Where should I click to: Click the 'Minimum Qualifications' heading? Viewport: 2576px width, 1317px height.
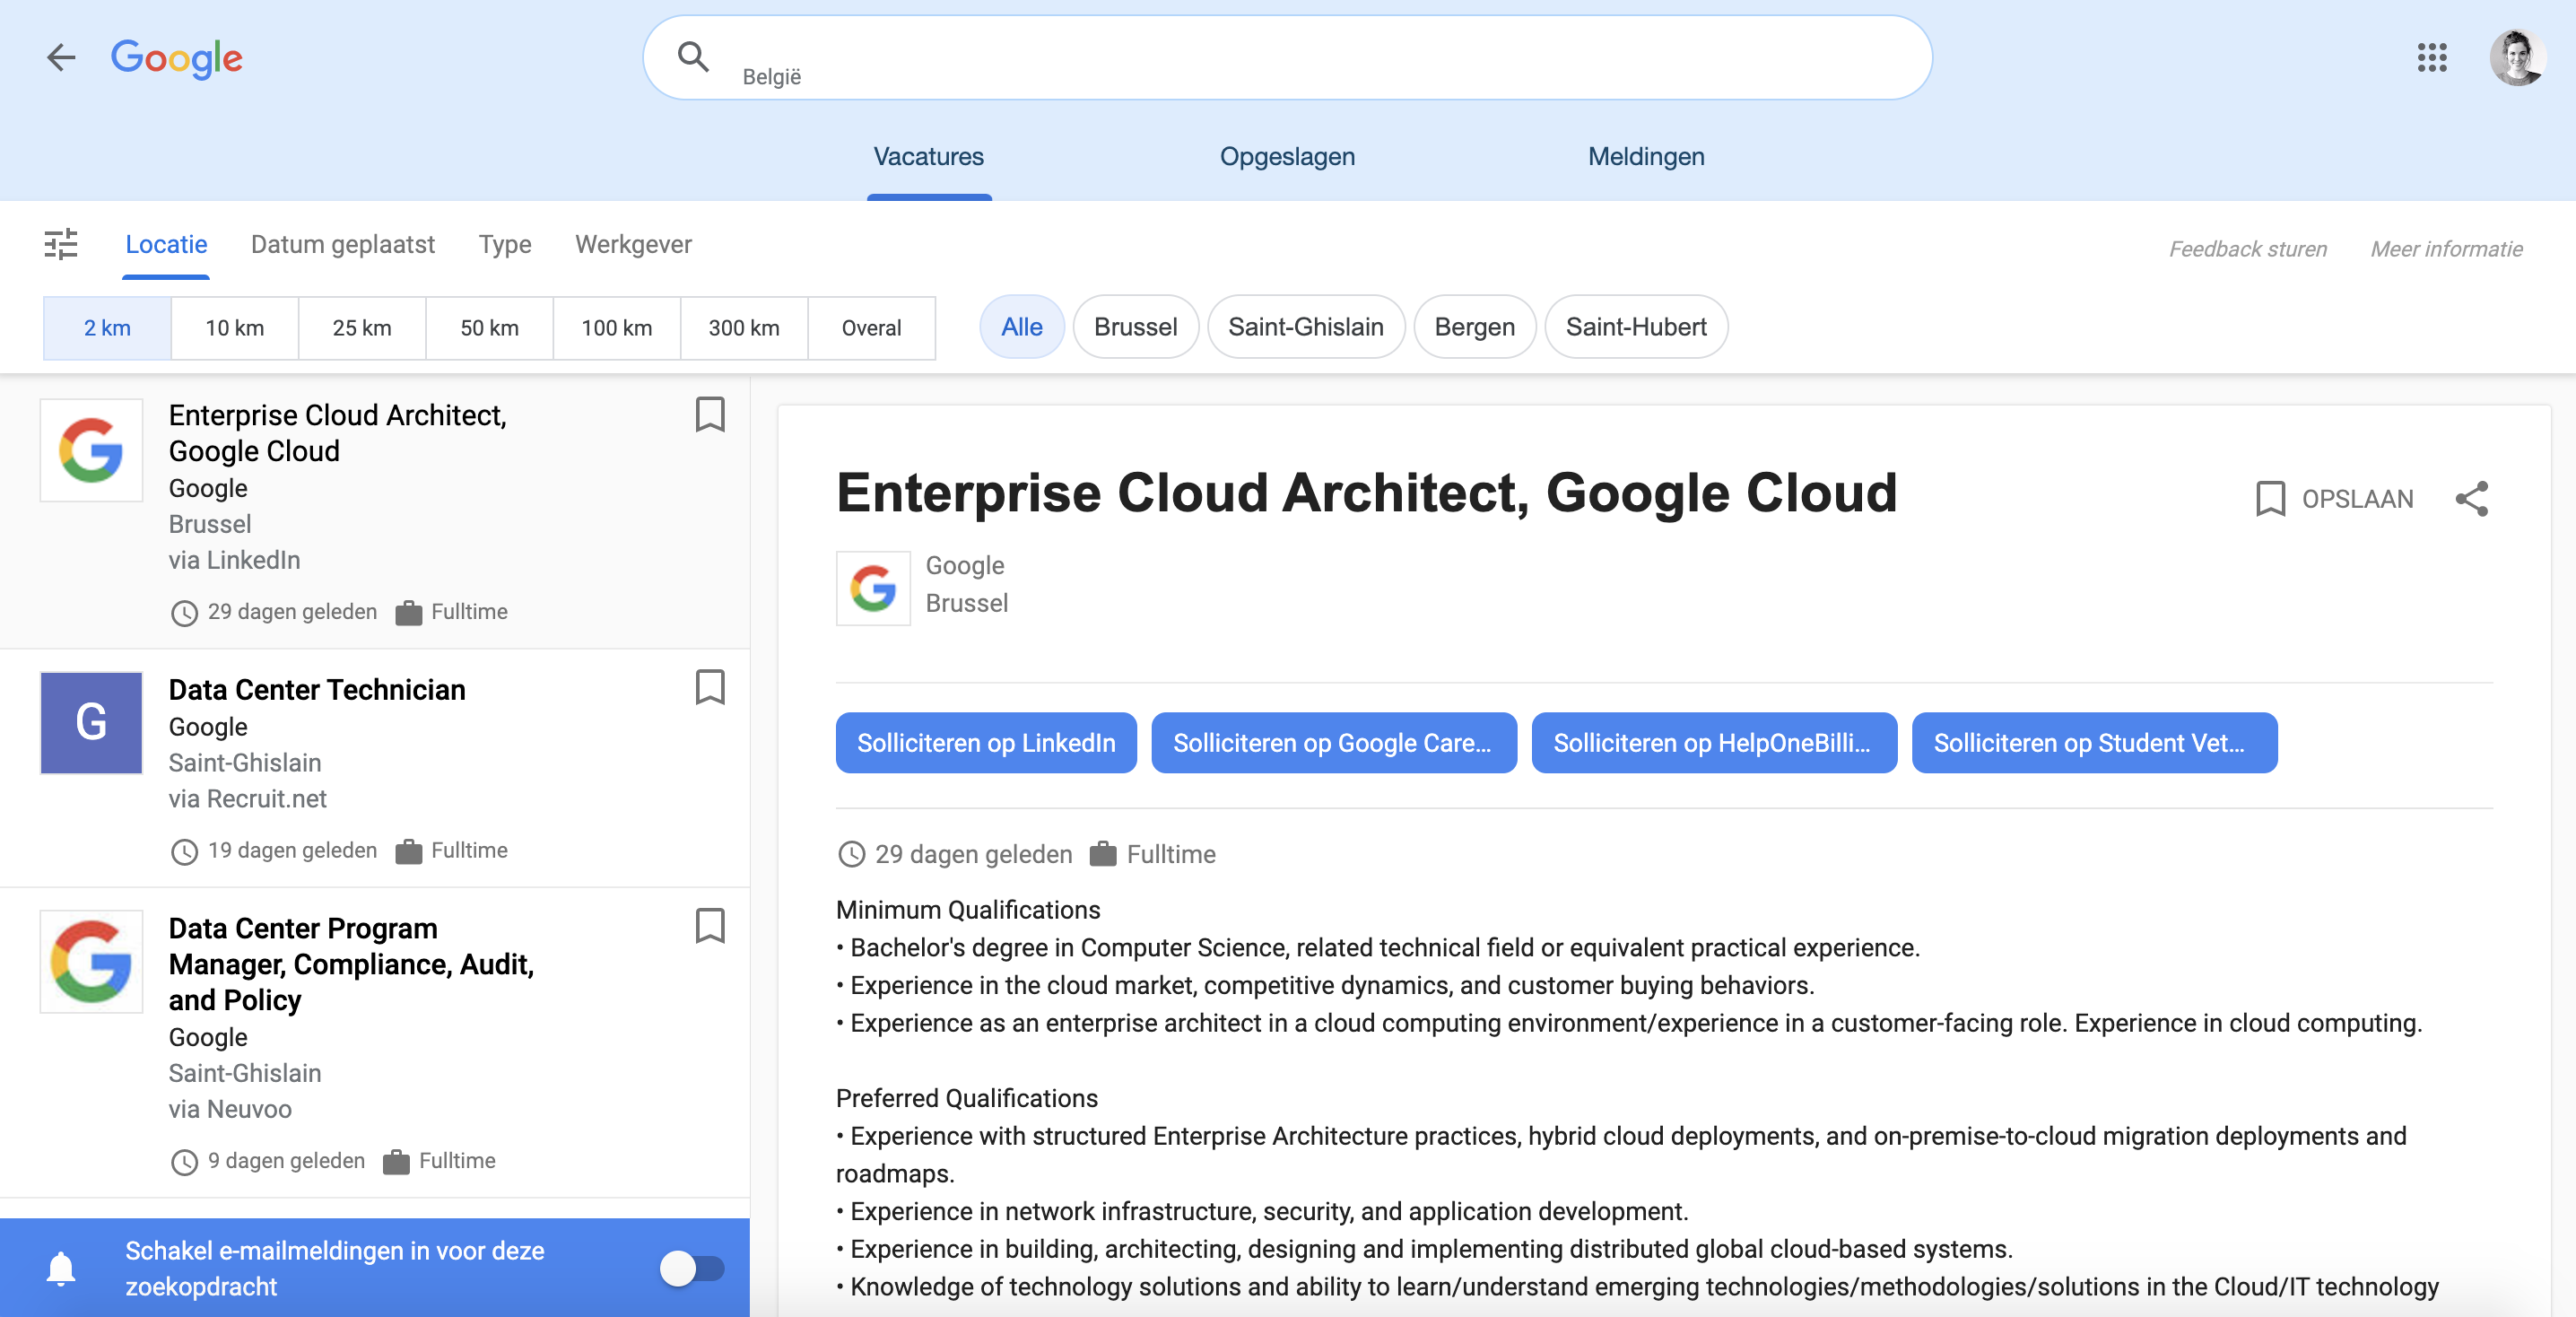click(968, 910)
